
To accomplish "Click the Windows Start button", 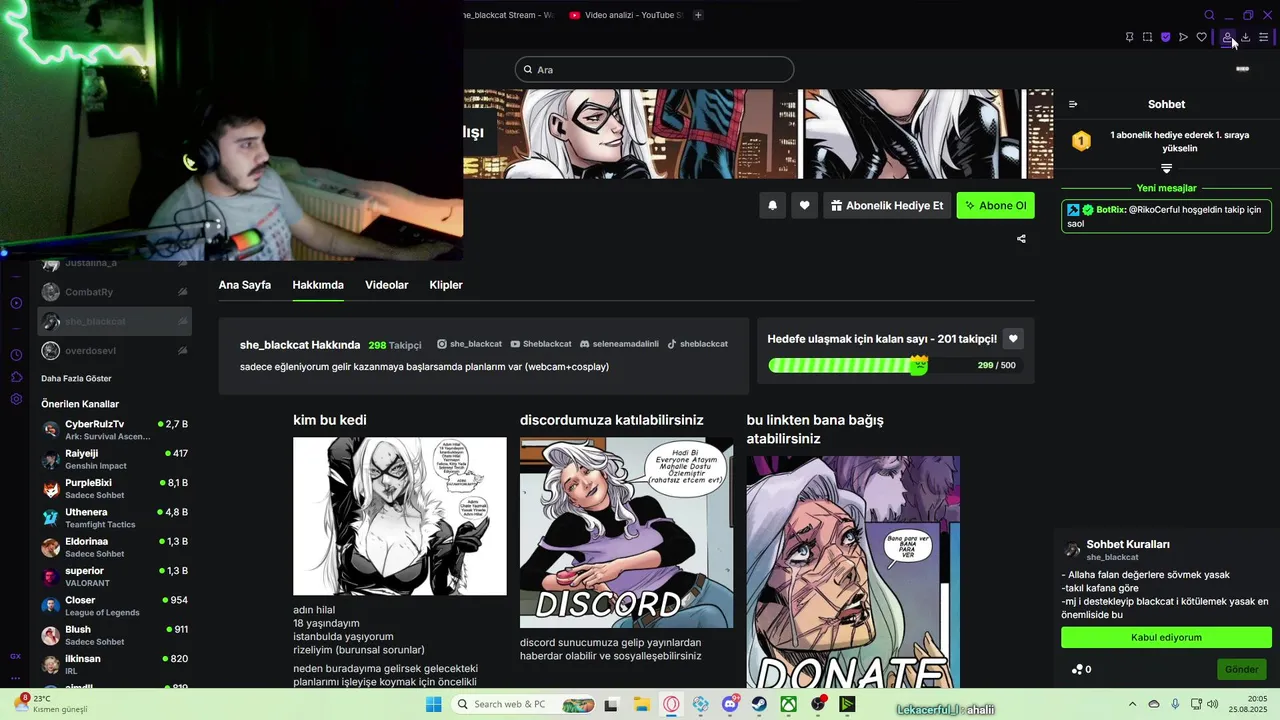I will coord(433,704).
